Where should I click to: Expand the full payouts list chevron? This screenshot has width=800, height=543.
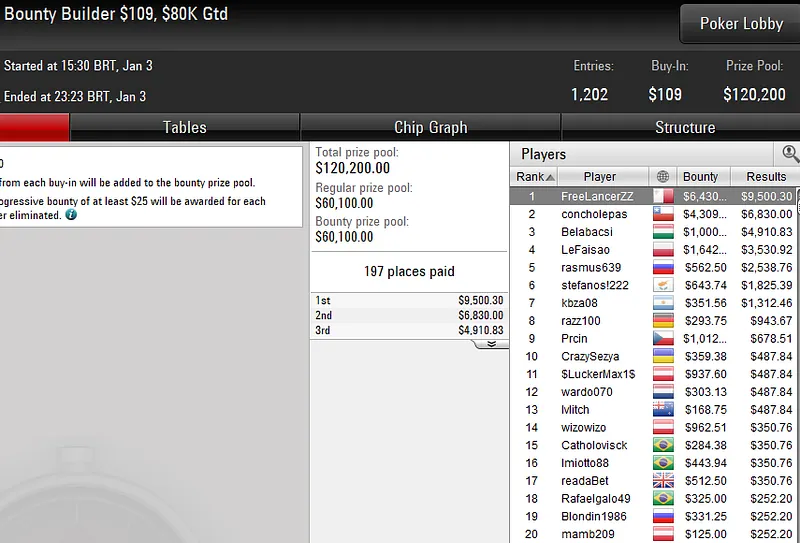pyautogui.click(x=491, y=344)
